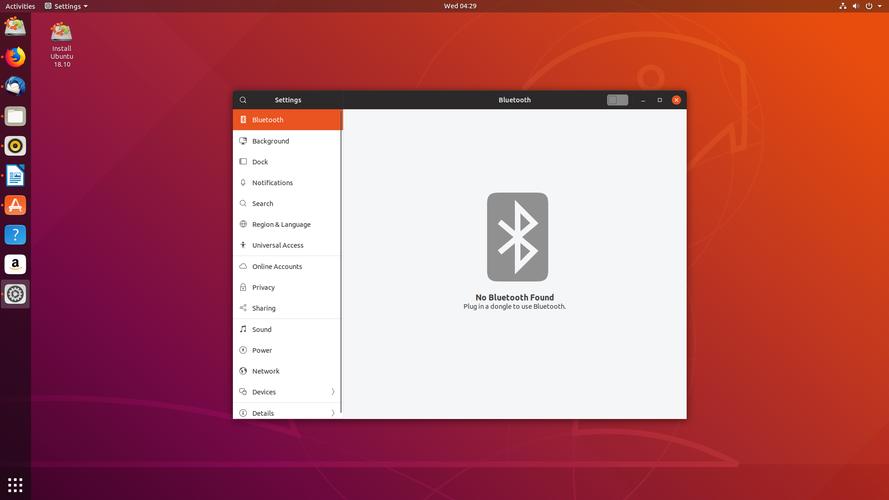Viewport: 889px width, 500px height.
Task: Open Files from the dock
Action: tap(15, 116)
